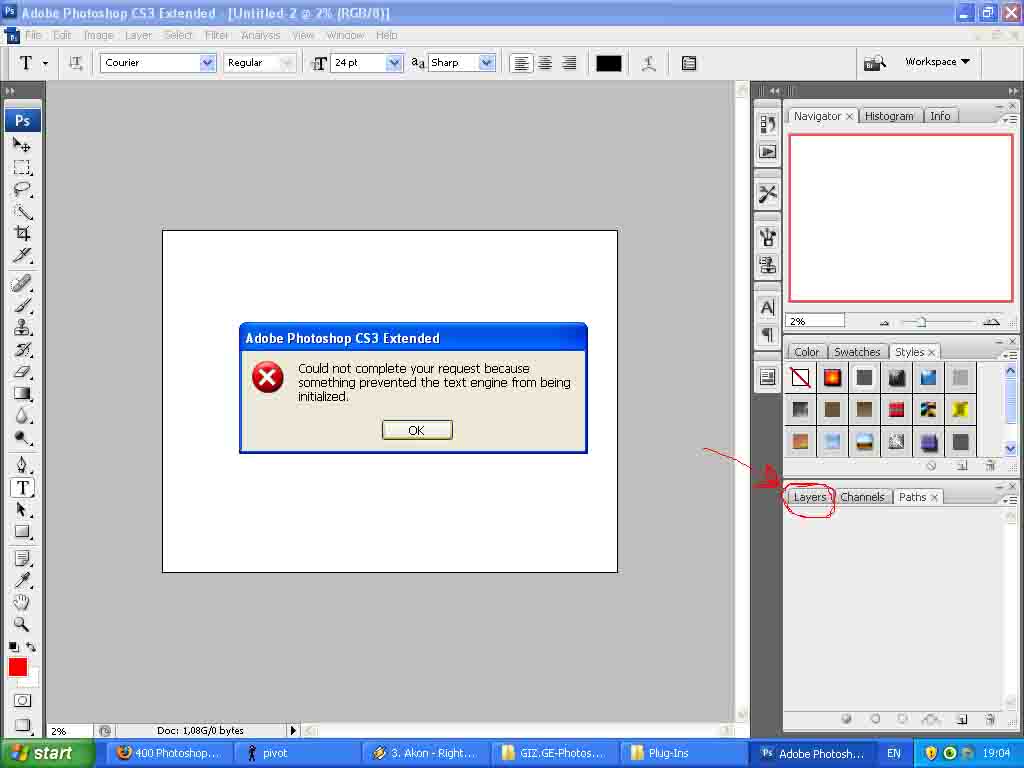This screenshot has height=768, width=1024.
Task: Open the Regular font style dropdown
Action: coord(286,63)
